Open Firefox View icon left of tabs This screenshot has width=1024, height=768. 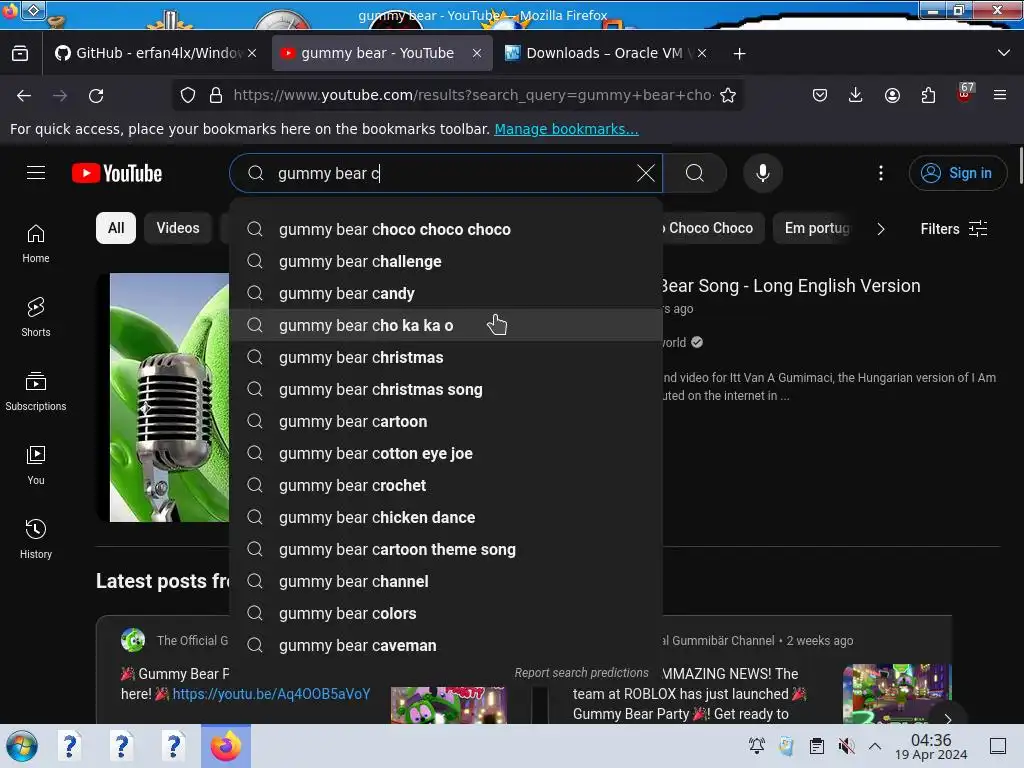(20, 54)
